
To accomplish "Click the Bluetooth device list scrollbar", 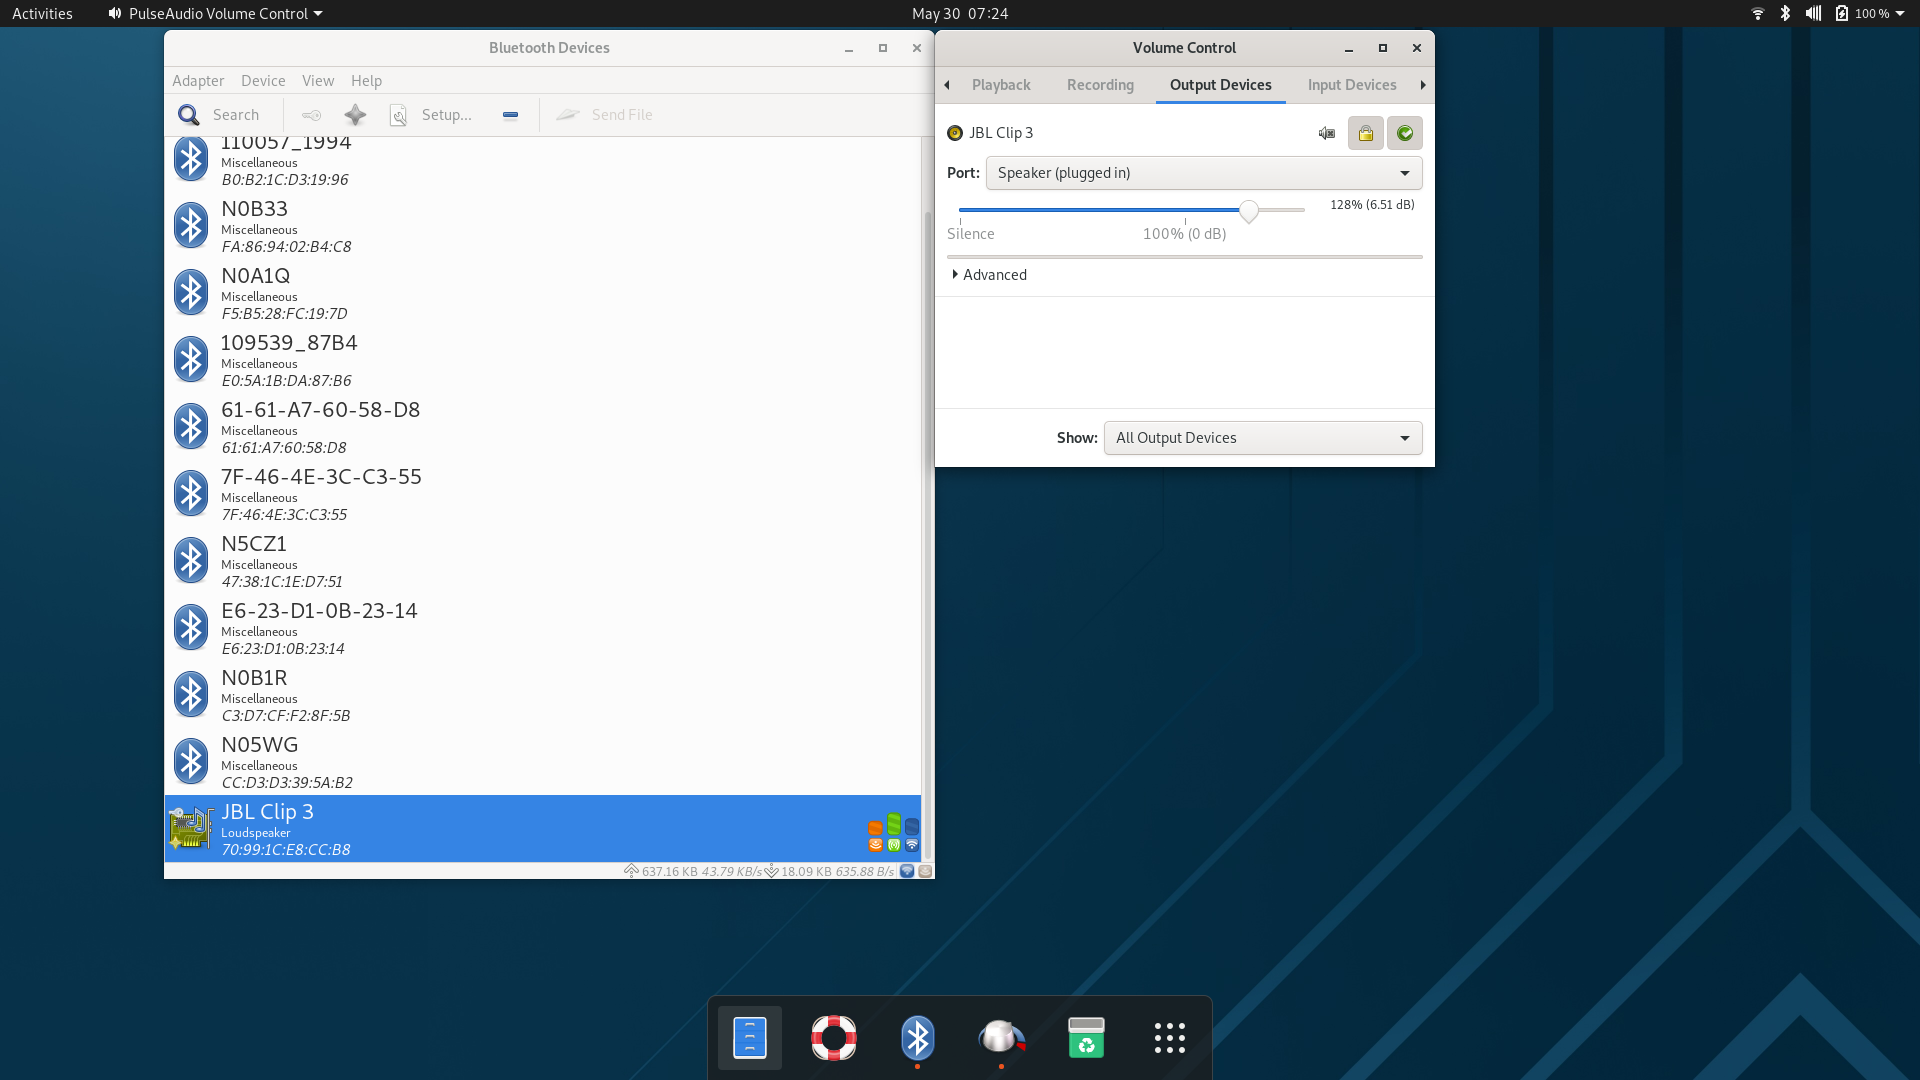I will point(928,535).
